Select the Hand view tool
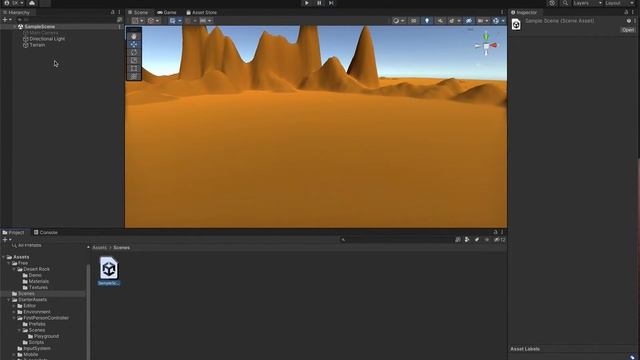640x360 pixels. (x=134, y=36)
